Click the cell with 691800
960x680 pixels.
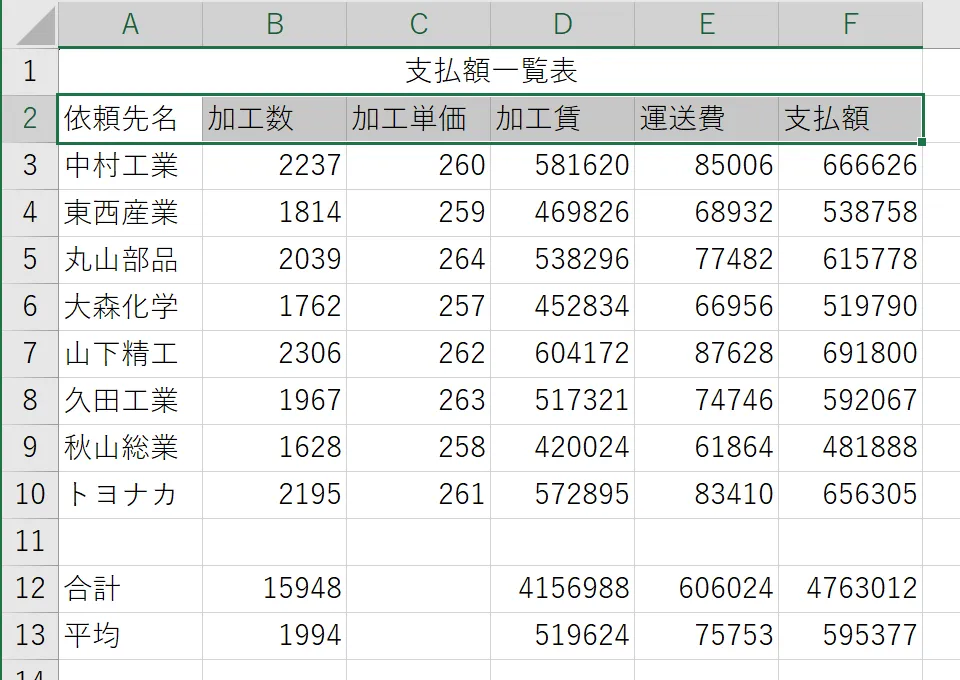coord(850,353)
